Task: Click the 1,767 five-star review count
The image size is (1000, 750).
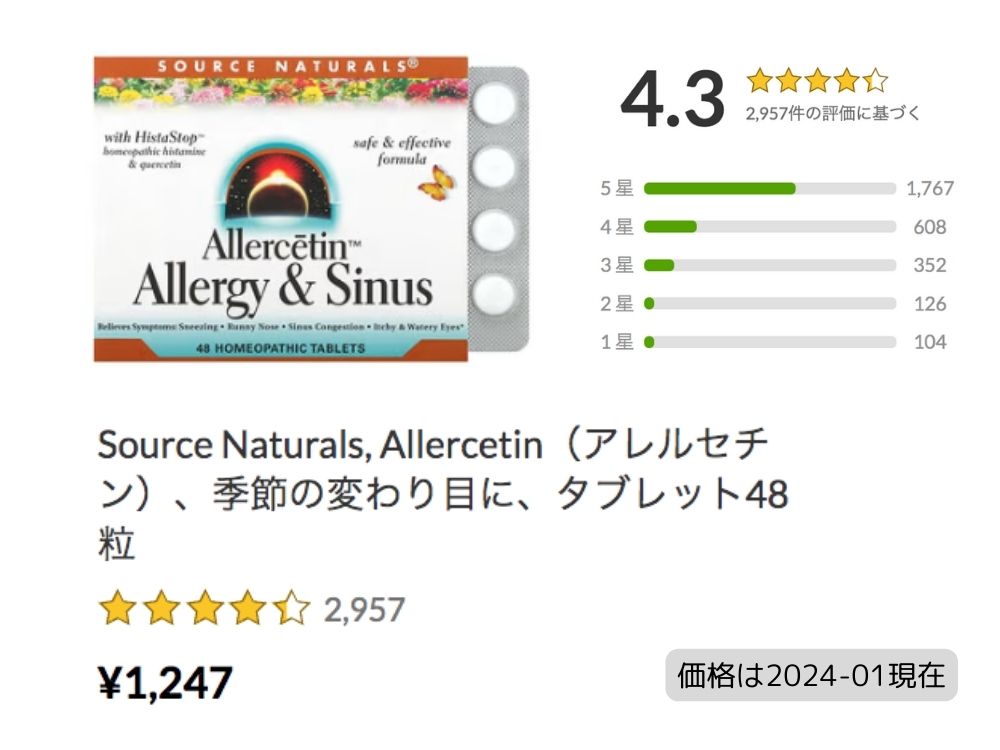Action: (929, 188)
